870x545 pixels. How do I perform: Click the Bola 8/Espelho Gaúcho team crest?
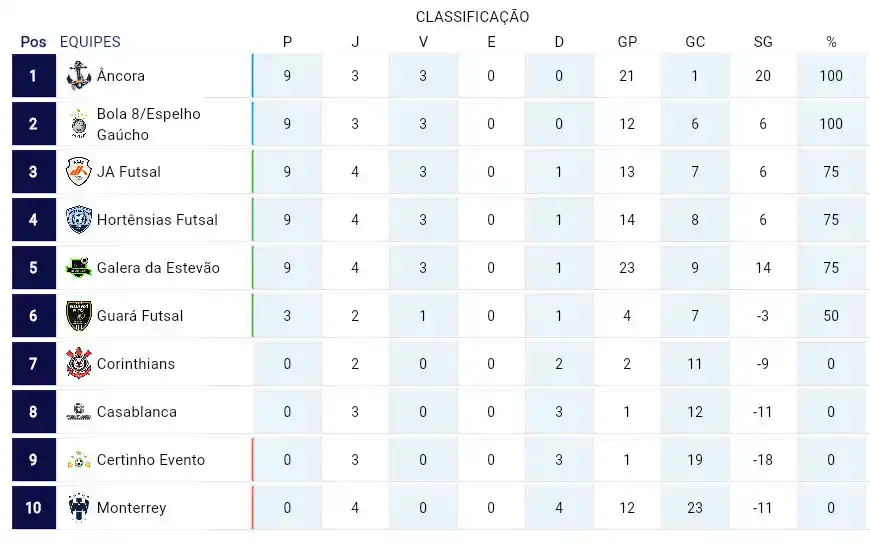79,124
